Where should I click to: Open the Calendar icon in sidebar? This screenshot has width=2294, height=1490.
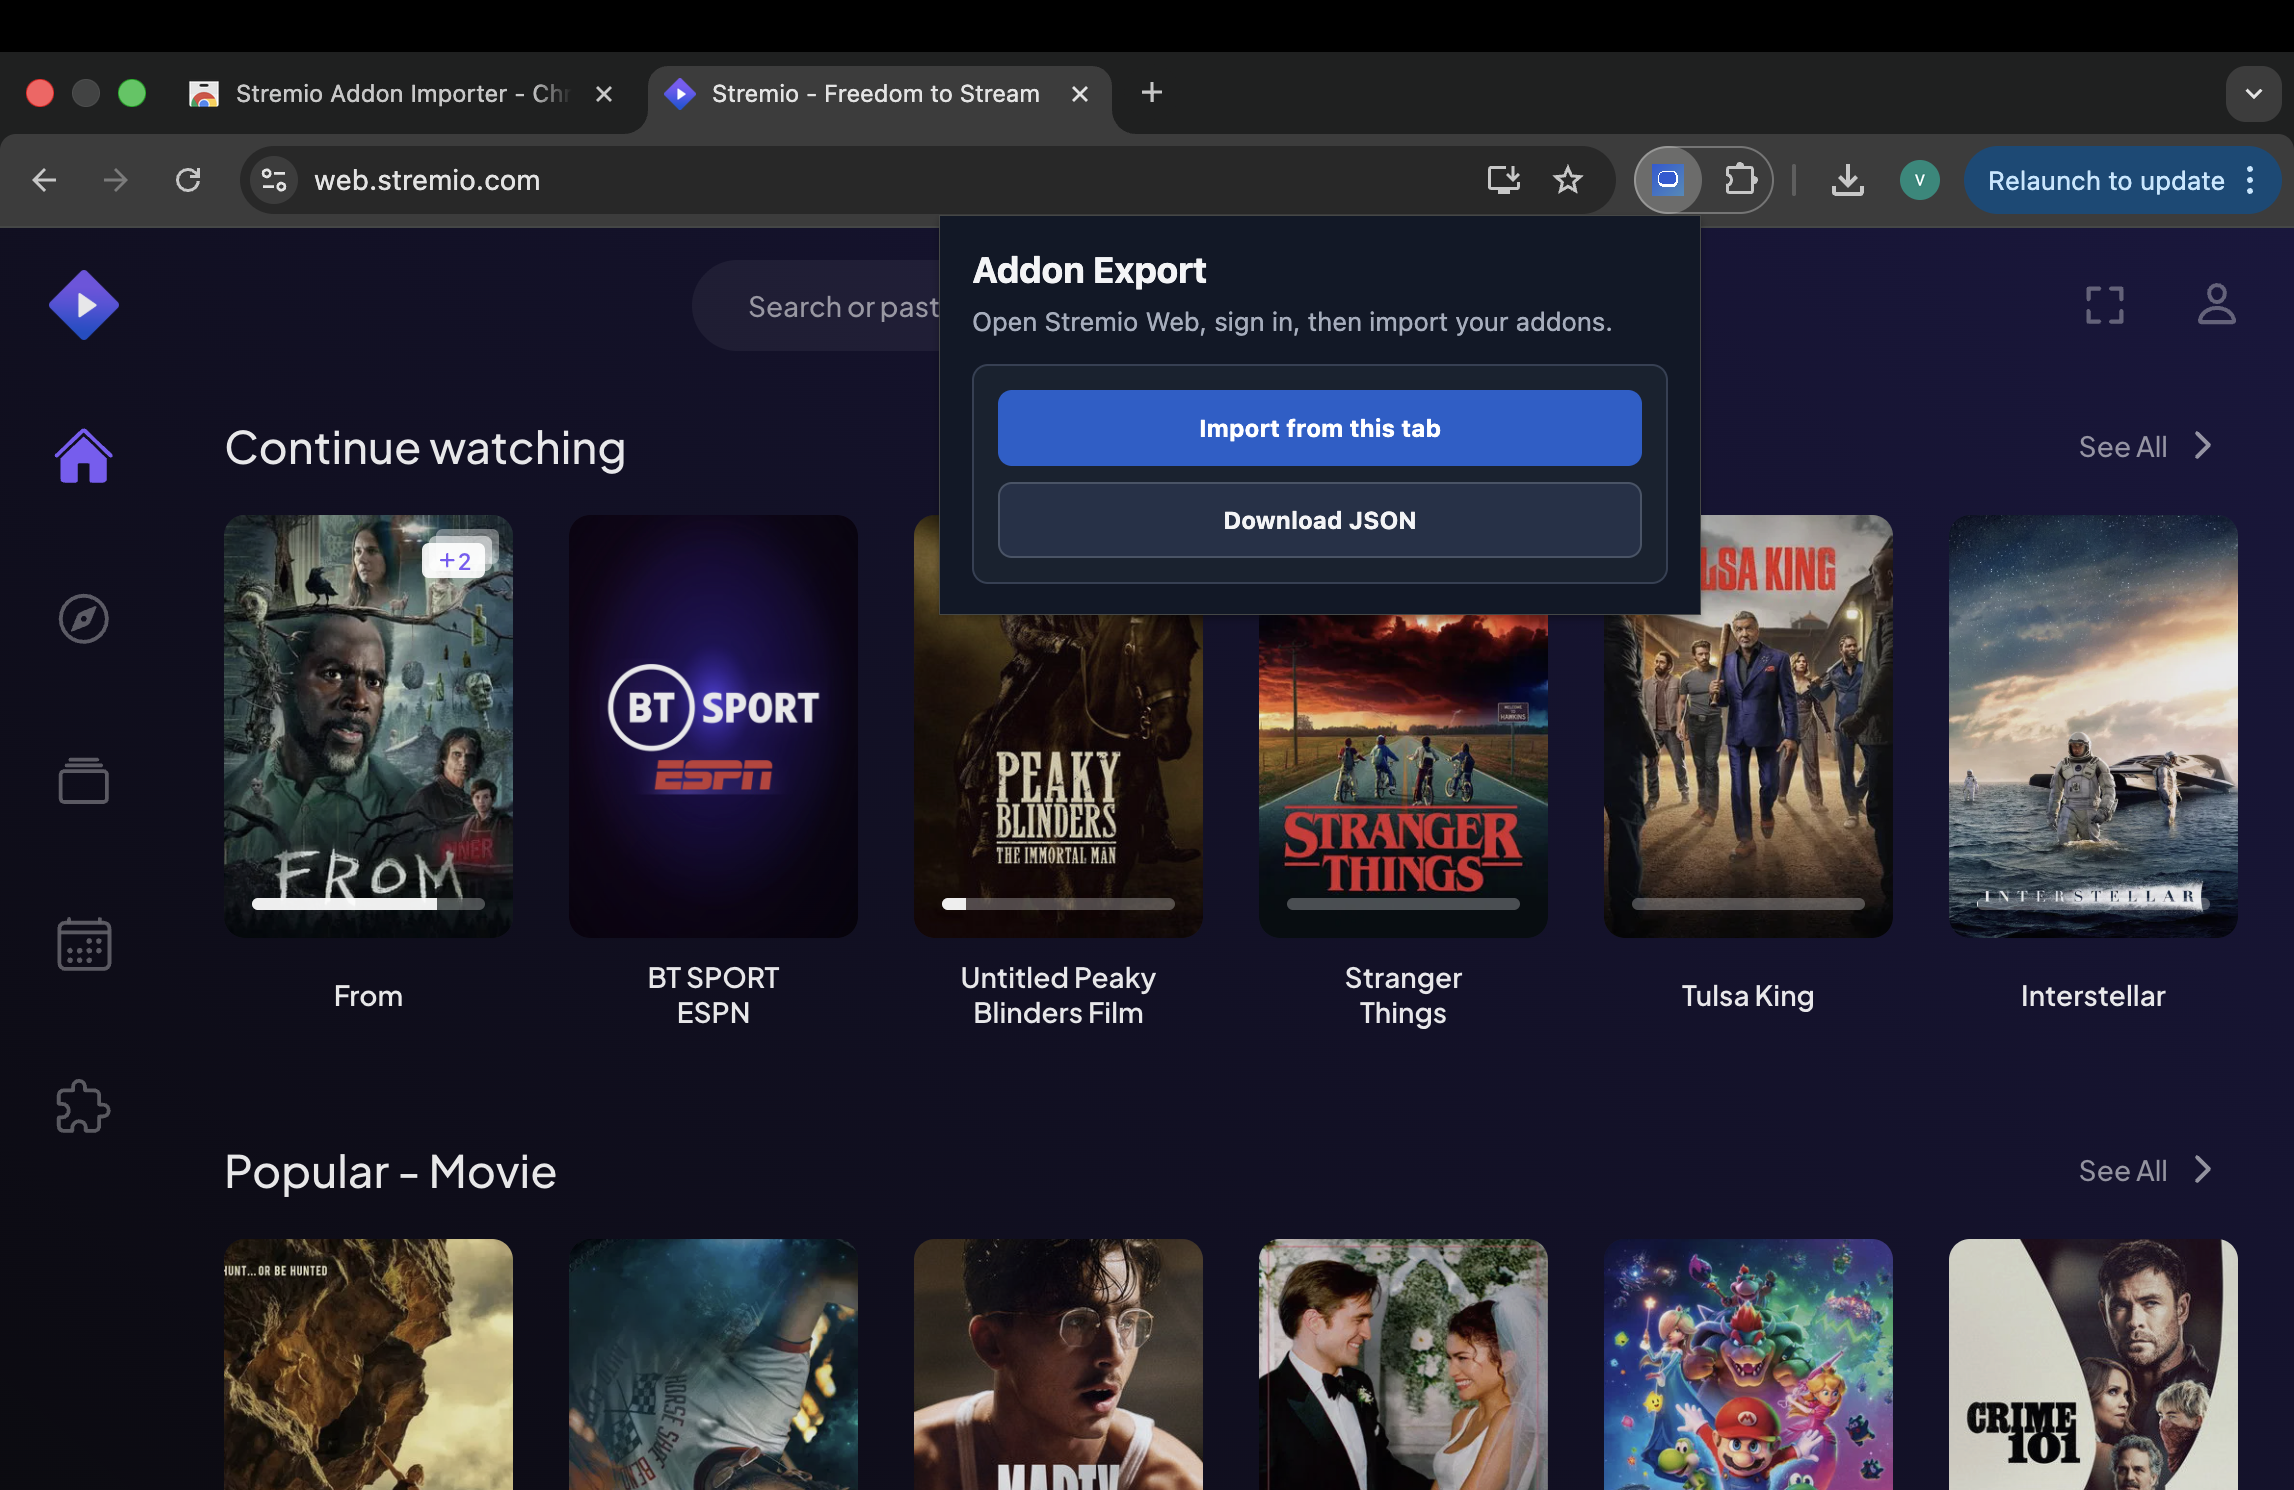84,944
